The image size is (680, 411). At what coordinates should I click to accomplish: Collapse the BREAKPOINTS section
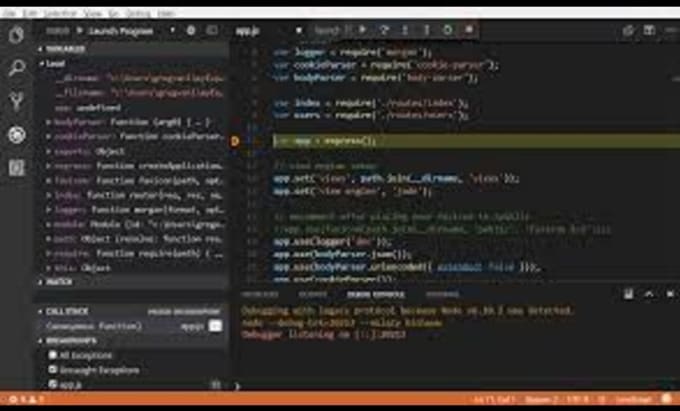point(130,341)
